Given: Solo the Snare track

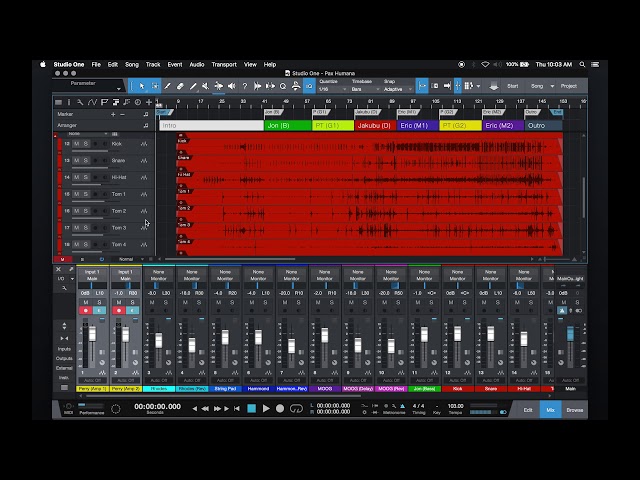Looking at the screenshot, I should tap(86, 160).
